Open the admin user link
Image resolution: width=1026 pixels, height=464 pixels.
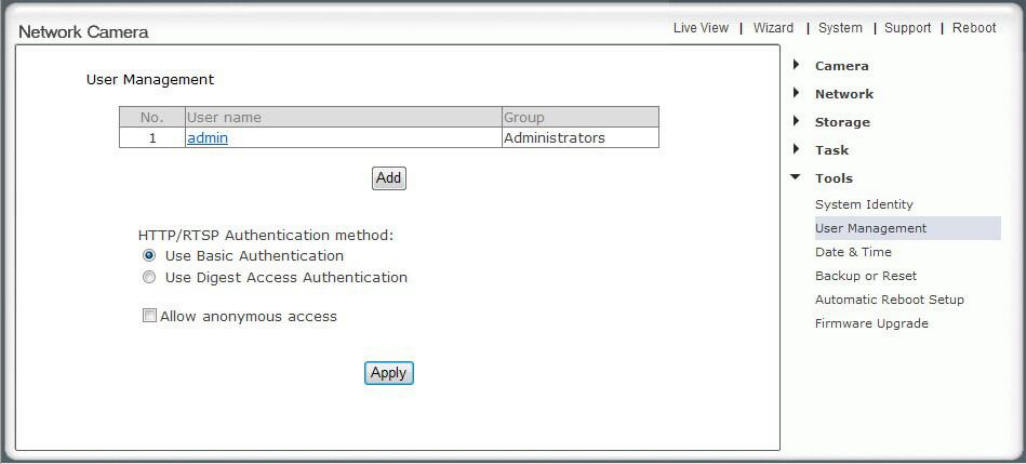(207, 138)
